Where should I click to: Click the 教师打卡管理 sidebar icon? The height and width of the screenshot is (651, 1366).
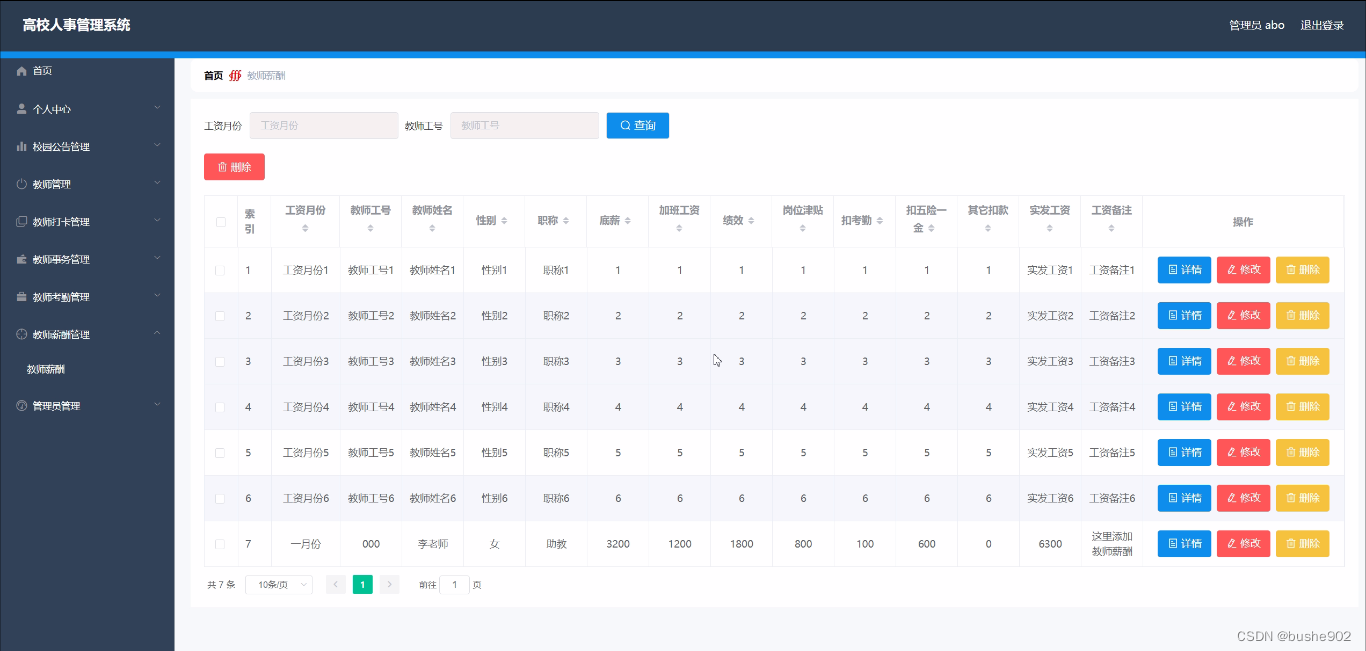22,221
